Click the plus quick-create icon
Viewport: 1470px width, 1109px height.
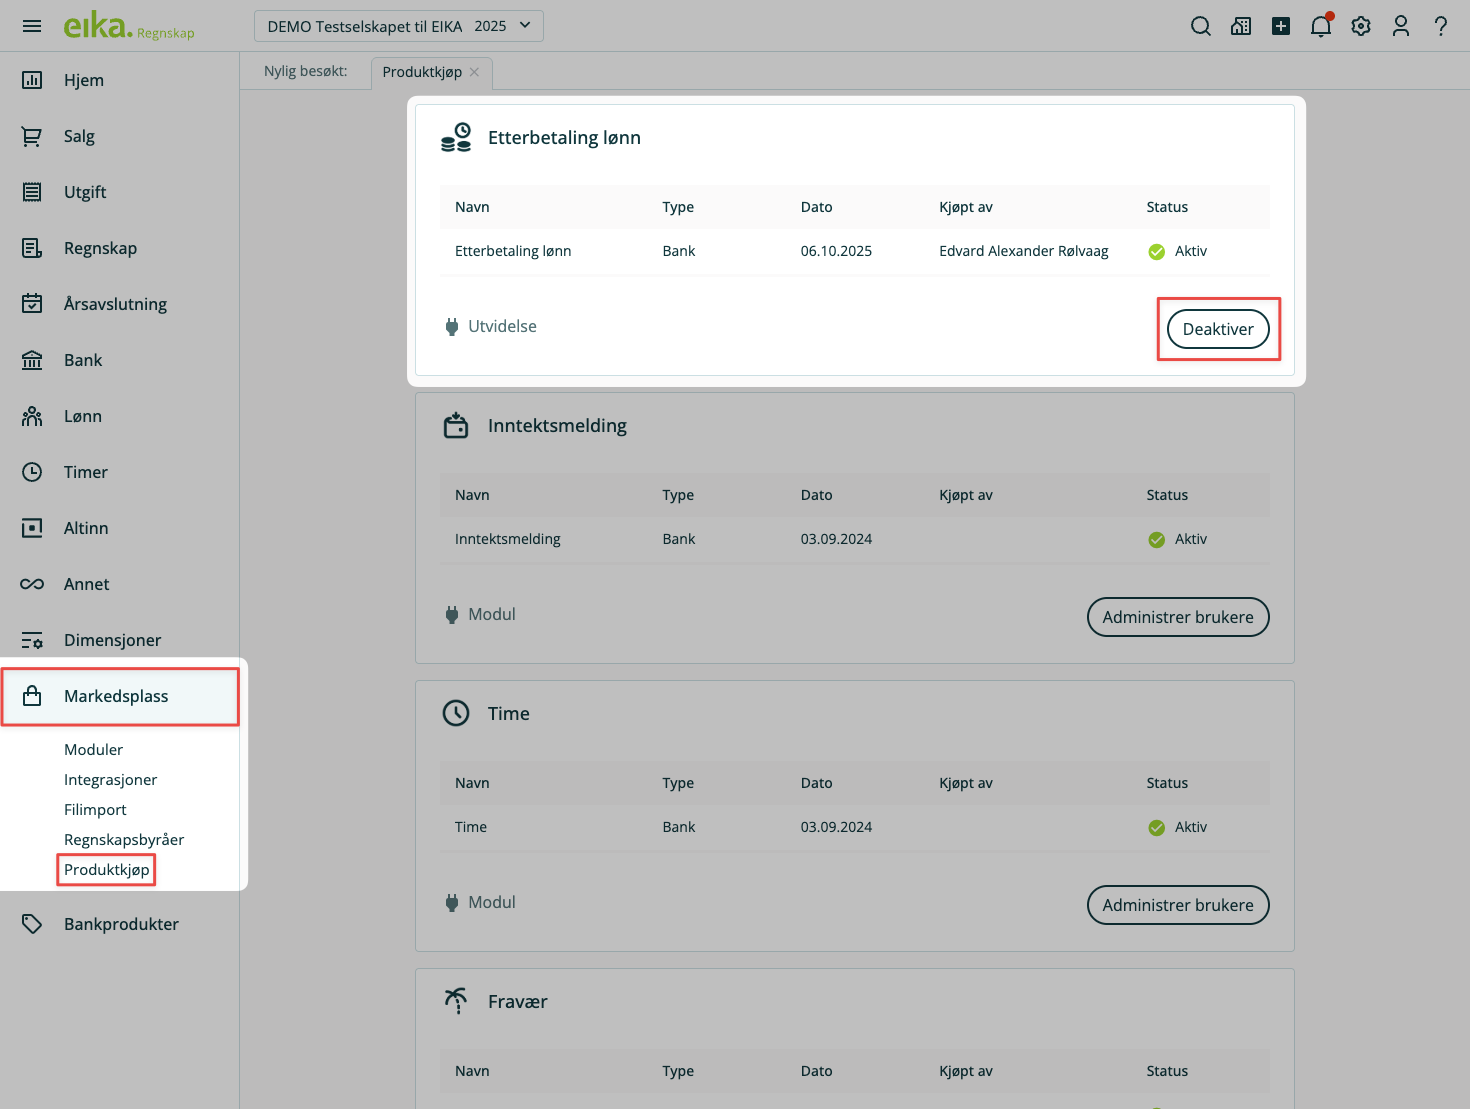click(1281, 26)
